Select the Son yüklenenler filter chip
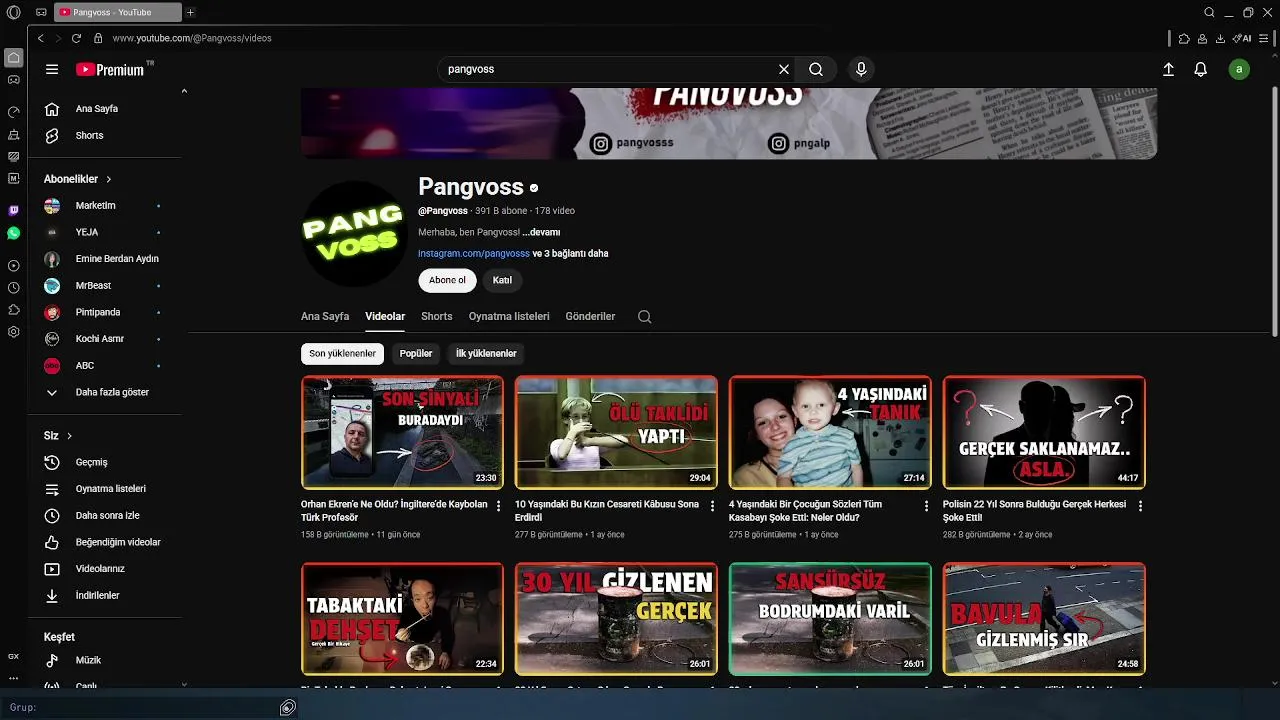The height and width of the screenshot is (720, 1280). (x=342, y=353)
